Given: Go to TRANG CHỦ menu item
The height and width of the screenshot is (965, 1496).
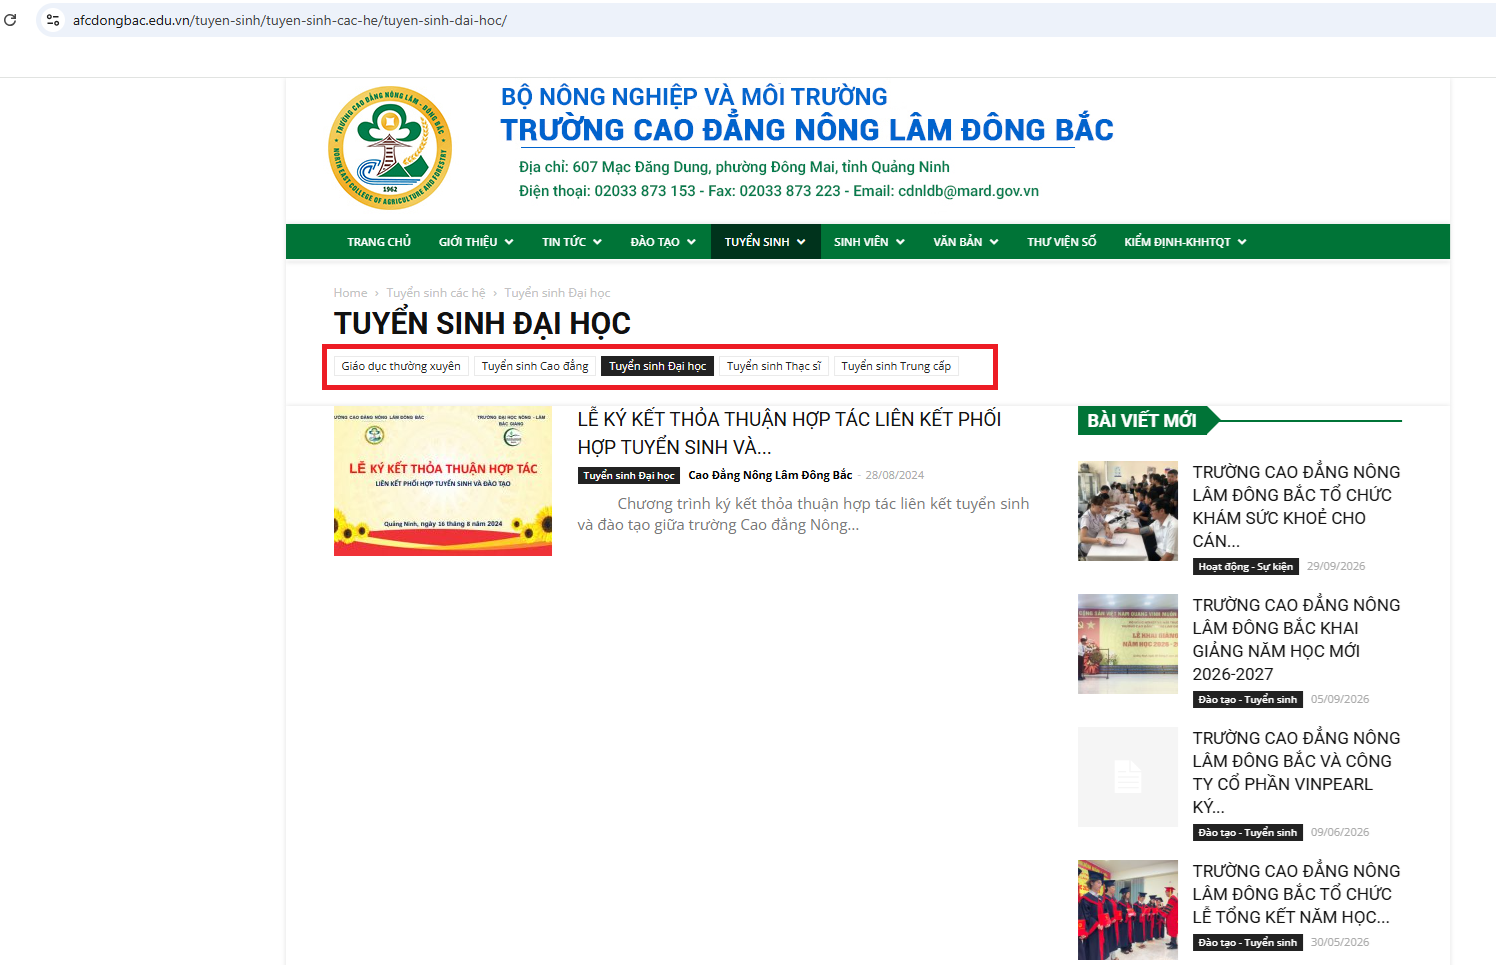Looking at the screenshot, I should point(379,242).
